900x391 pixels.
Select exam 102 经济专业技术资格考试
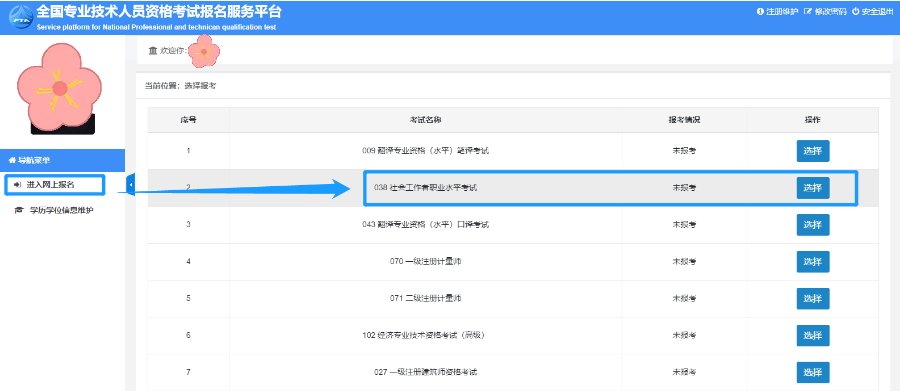813,335
